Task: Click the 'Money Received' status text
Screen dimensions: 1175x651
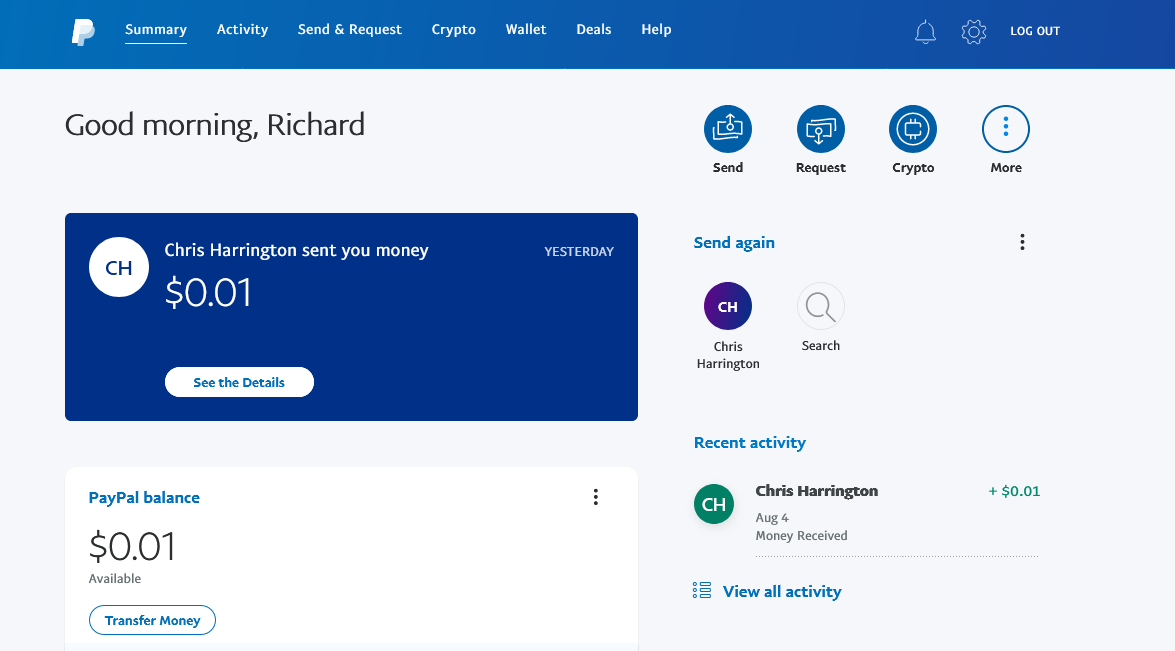Action: (801, 536)
